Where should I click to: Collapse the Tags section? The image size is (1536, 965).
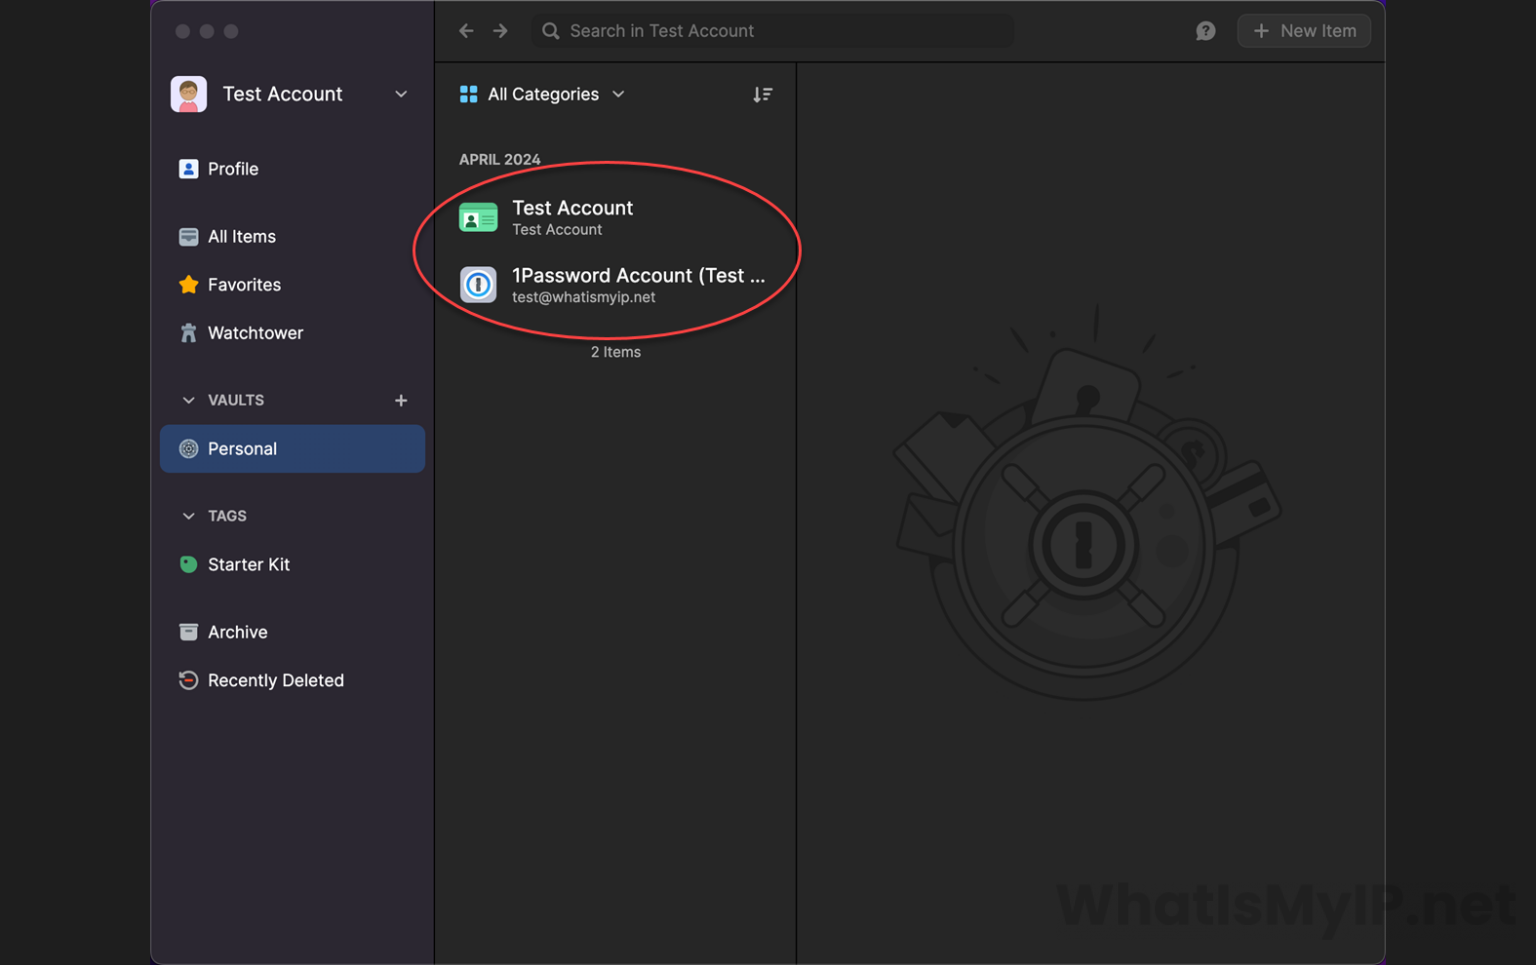tap(188, 516)
